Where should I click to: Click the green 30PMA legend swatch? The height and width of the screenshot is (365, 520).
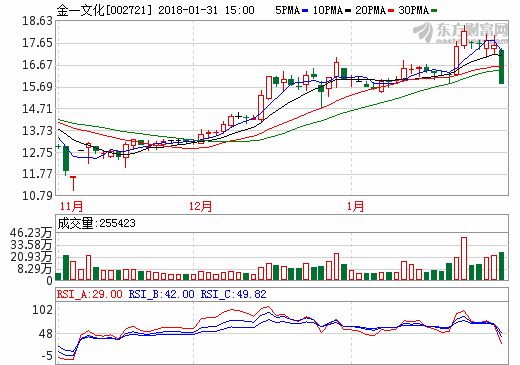[434, 11]
